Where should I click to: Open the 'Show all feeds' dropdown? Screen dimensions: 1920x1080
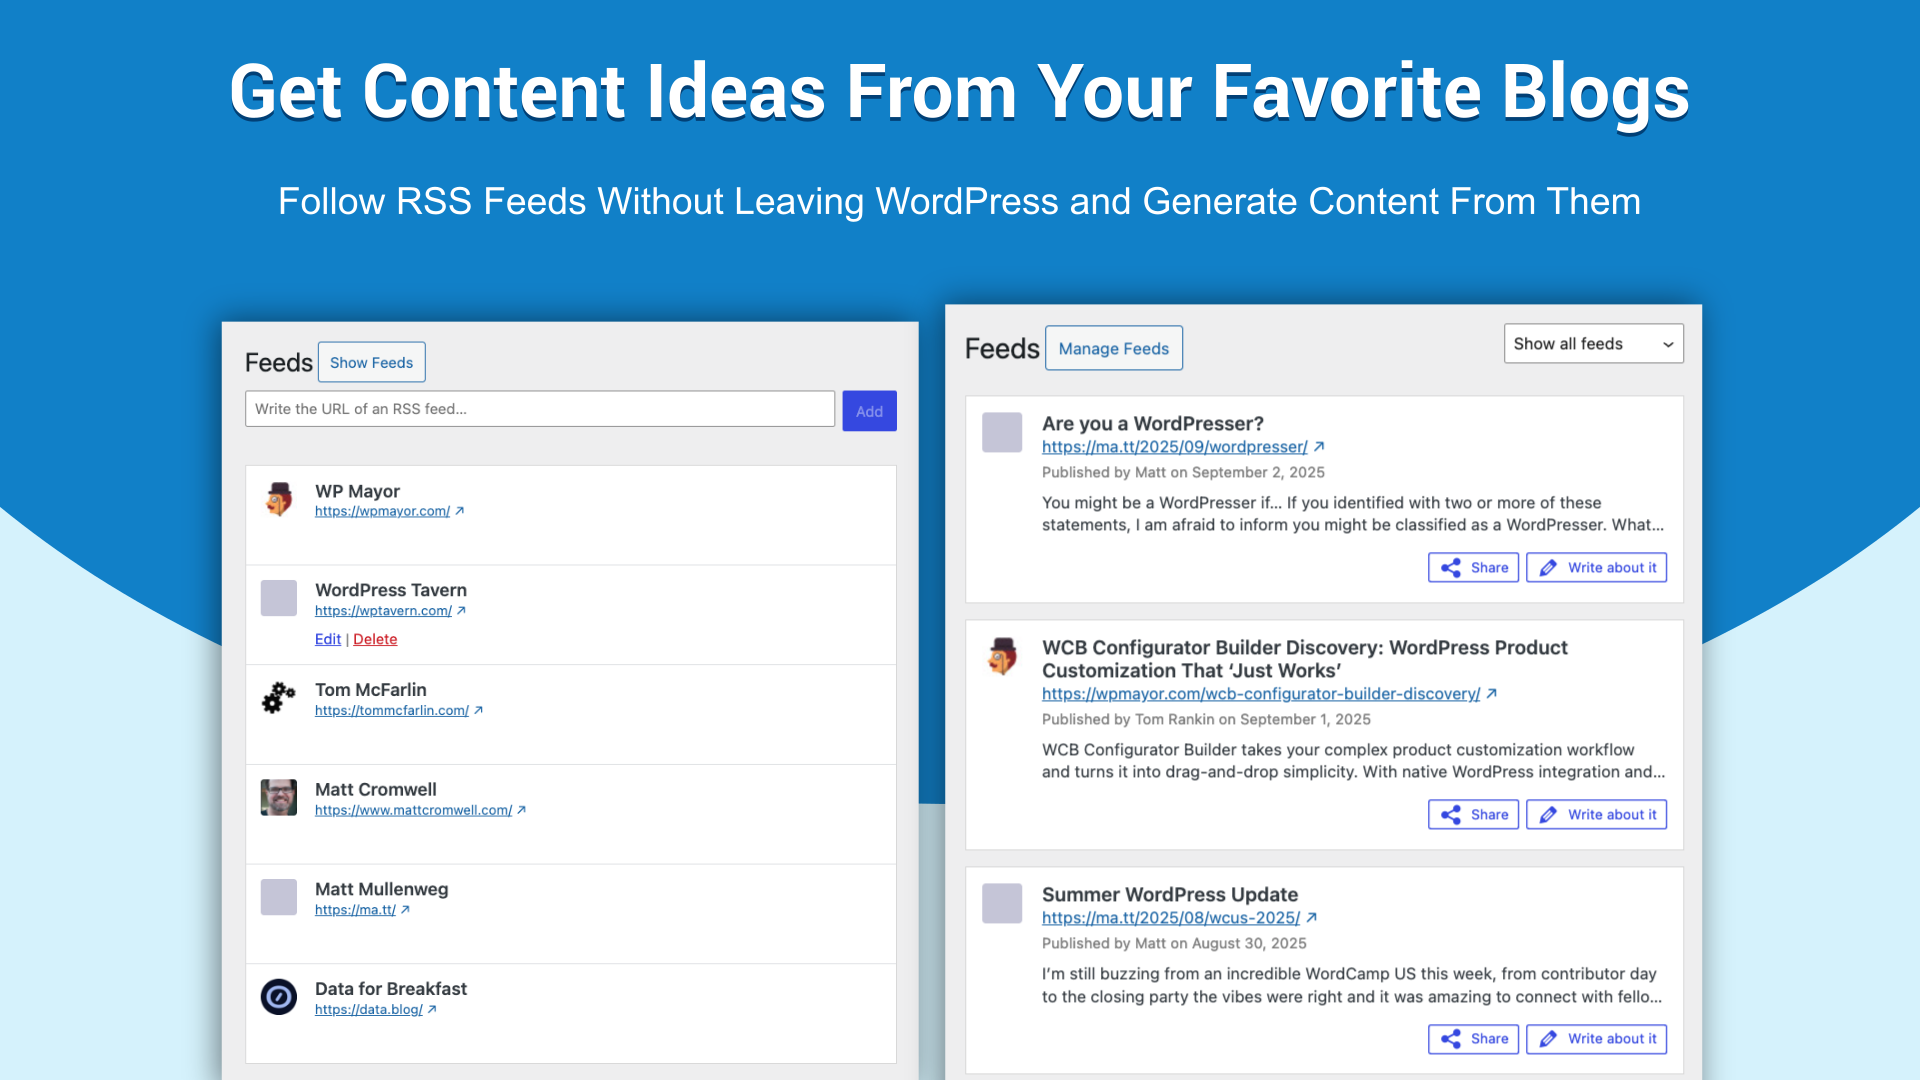(1593, 344)
